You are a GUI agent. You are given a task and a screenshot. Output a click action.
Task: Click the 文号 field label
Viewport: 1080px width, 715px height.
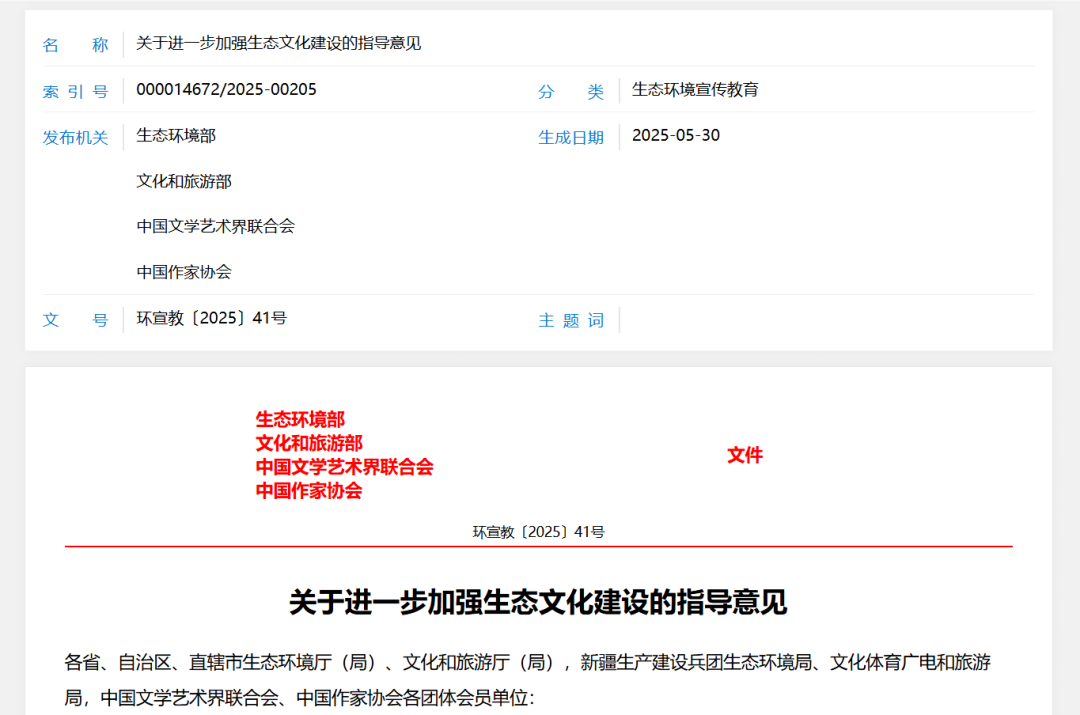75,320
